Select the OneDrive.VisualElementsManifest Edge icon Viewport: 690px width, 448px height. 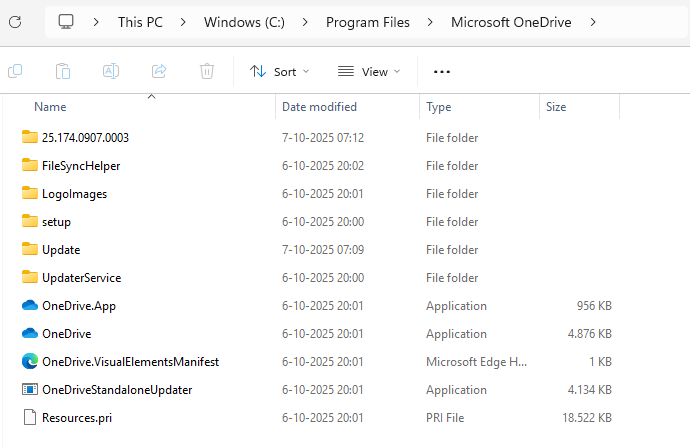coord(29,362)
